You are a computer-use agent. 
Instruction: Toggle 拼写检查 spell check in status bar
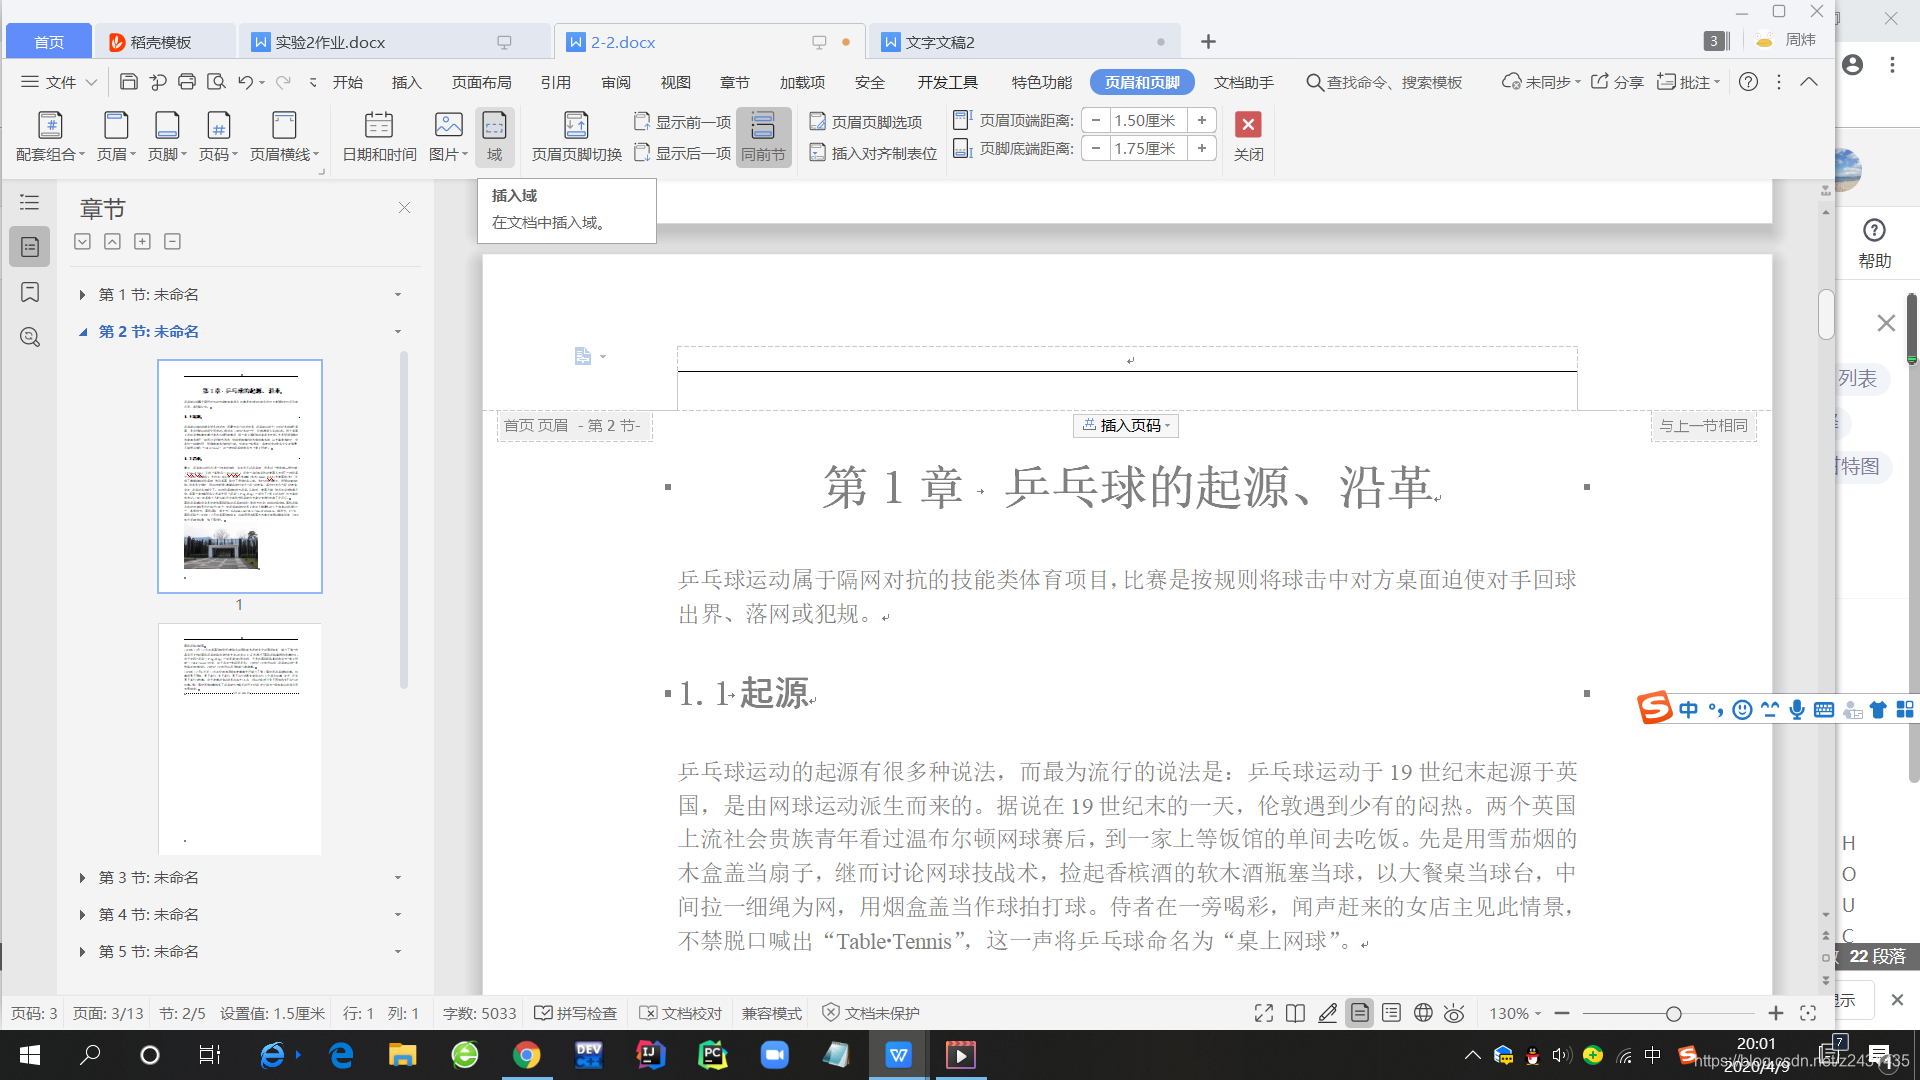575,1013
